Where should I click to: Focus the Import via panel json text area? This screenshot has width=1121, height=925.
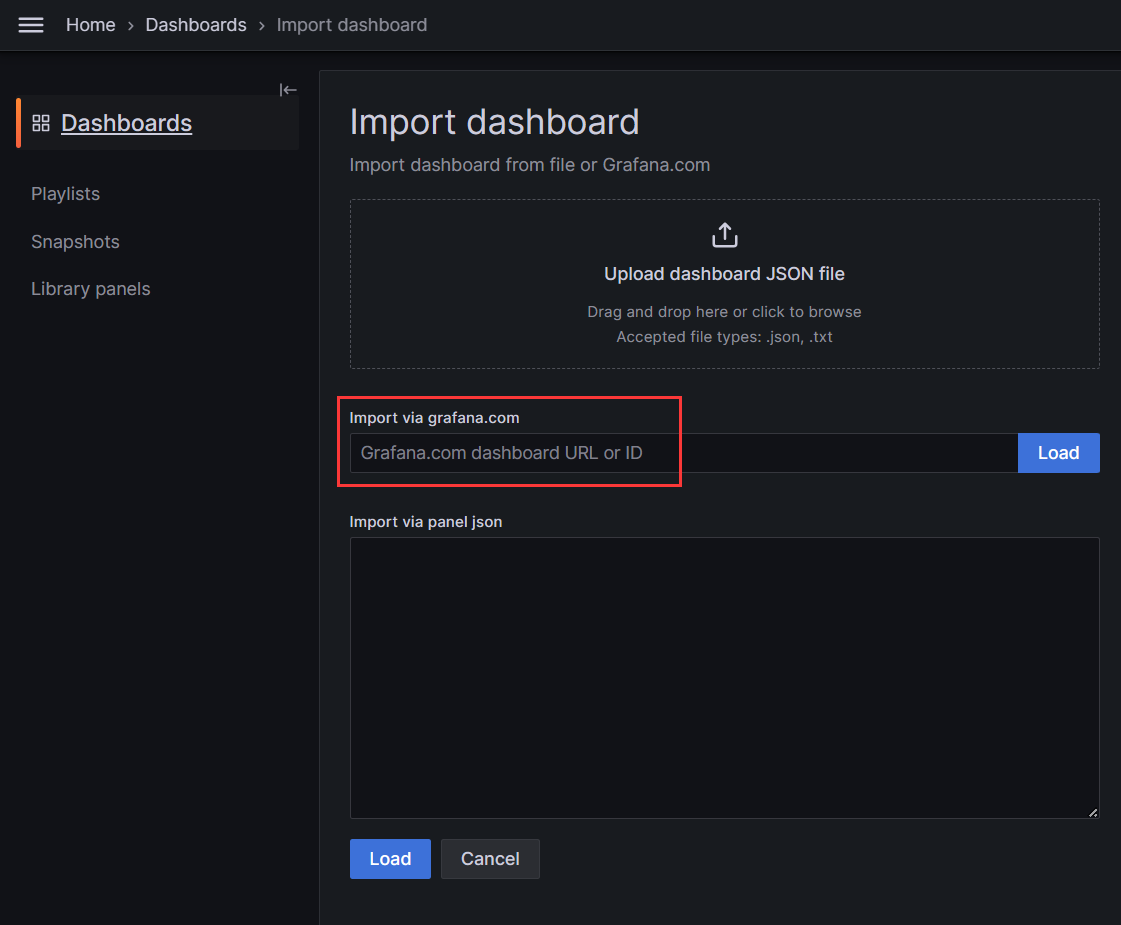click(x=724, y=678)
